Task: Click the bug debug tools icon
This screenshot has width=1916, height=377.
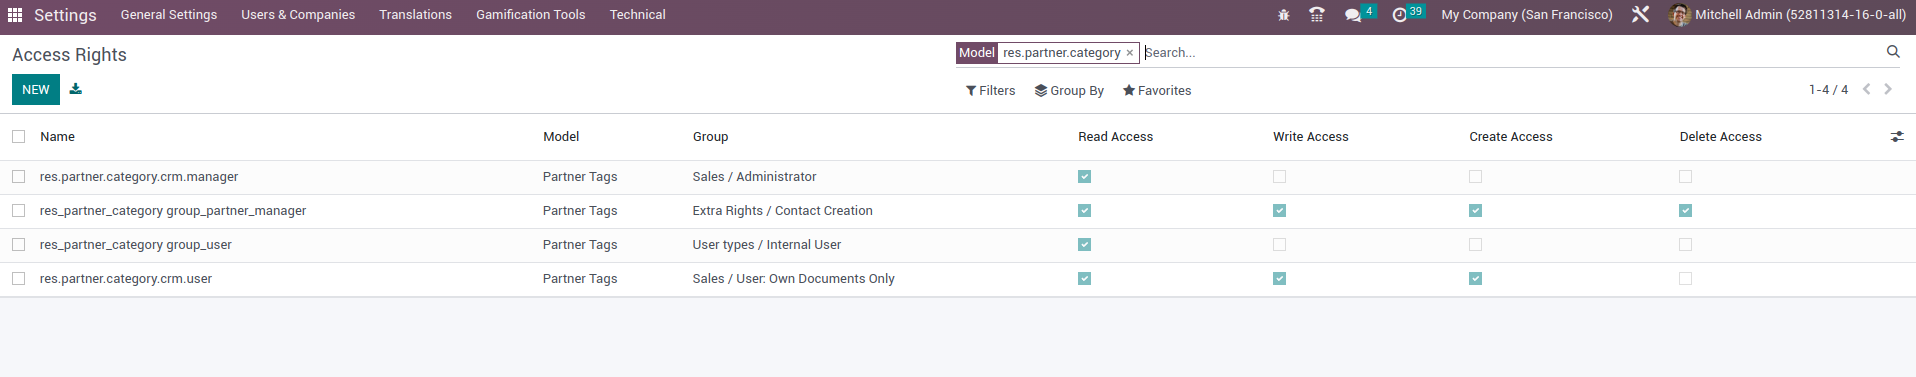Action: (1284, 15)
